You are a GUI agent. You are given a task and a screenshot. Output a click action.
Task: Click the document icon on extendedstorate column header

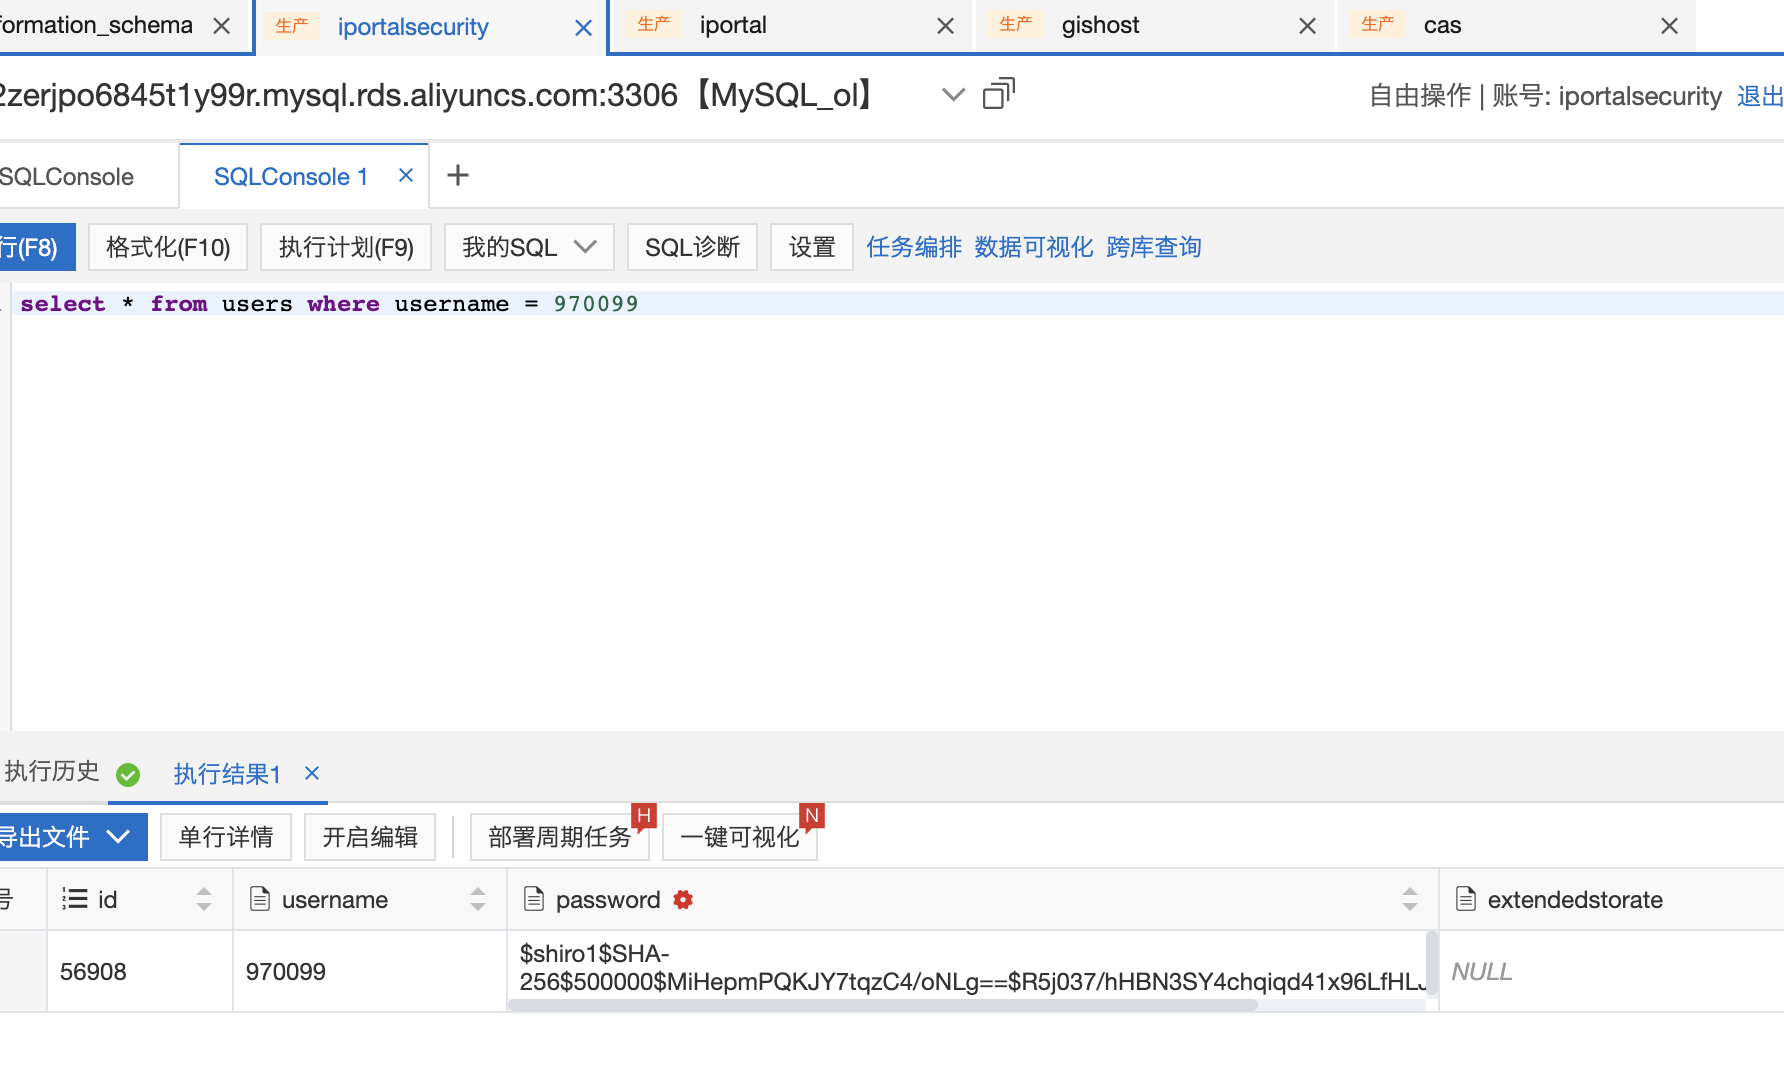(x=1466, y=898)
